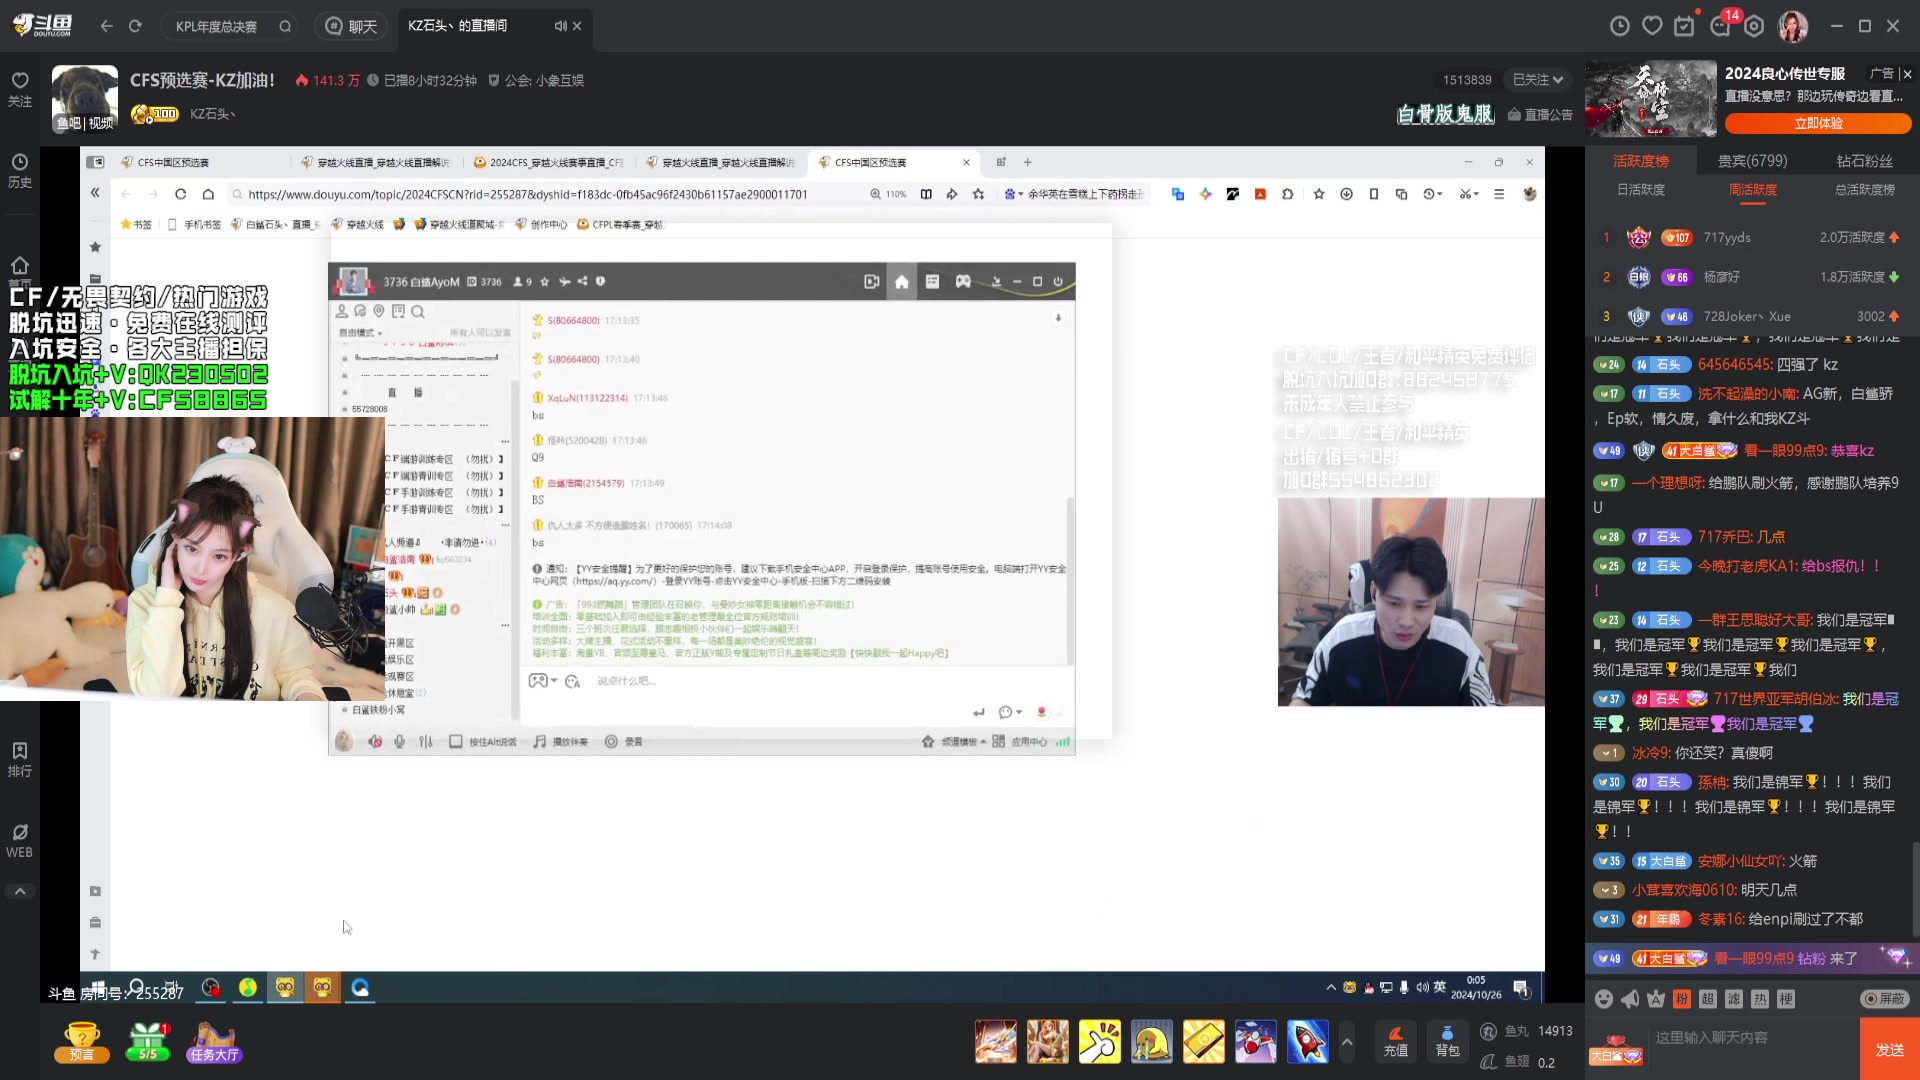Click the megaphone broadcast icon

coord(1630,999)
